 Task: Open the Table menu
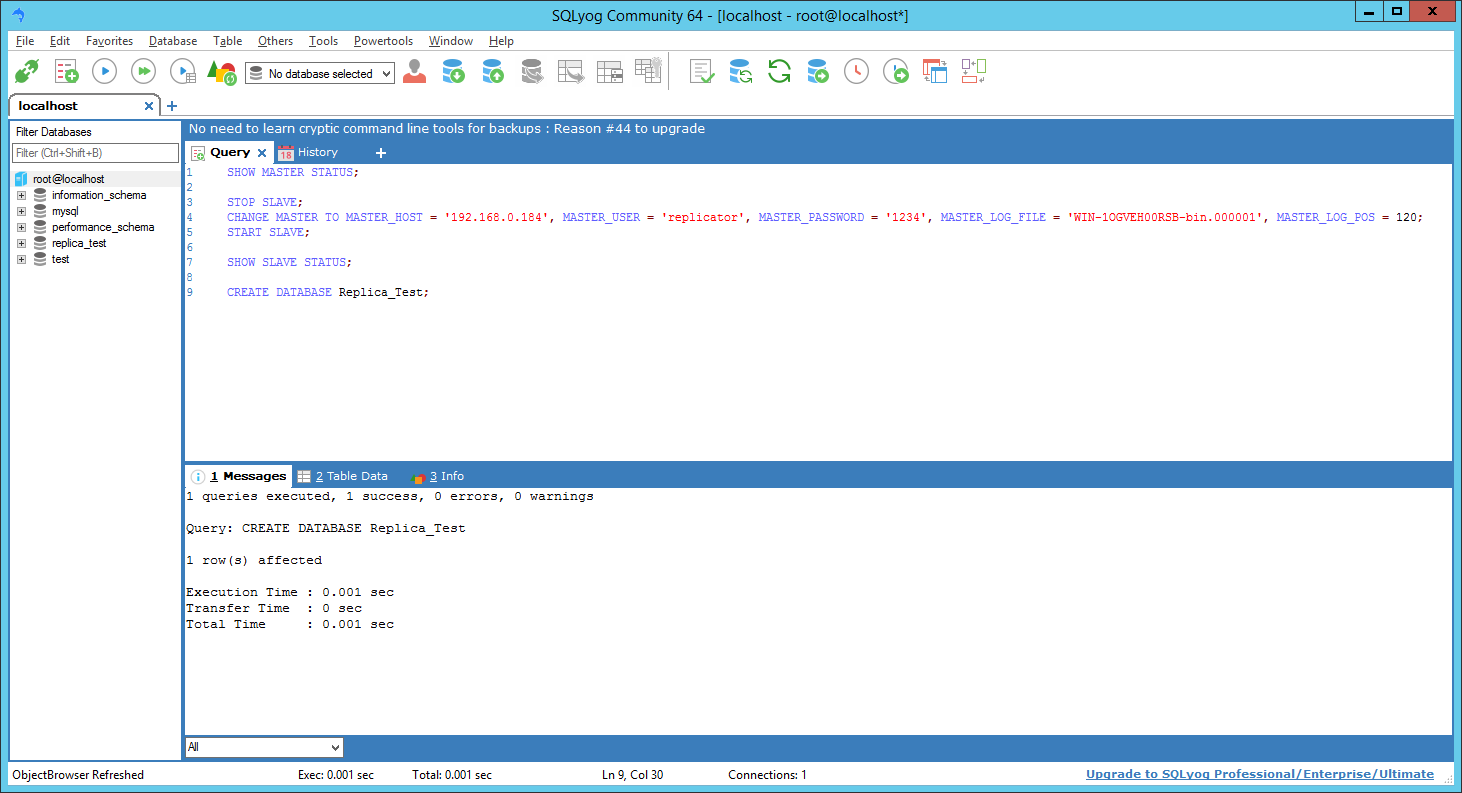tap(227, 41)
